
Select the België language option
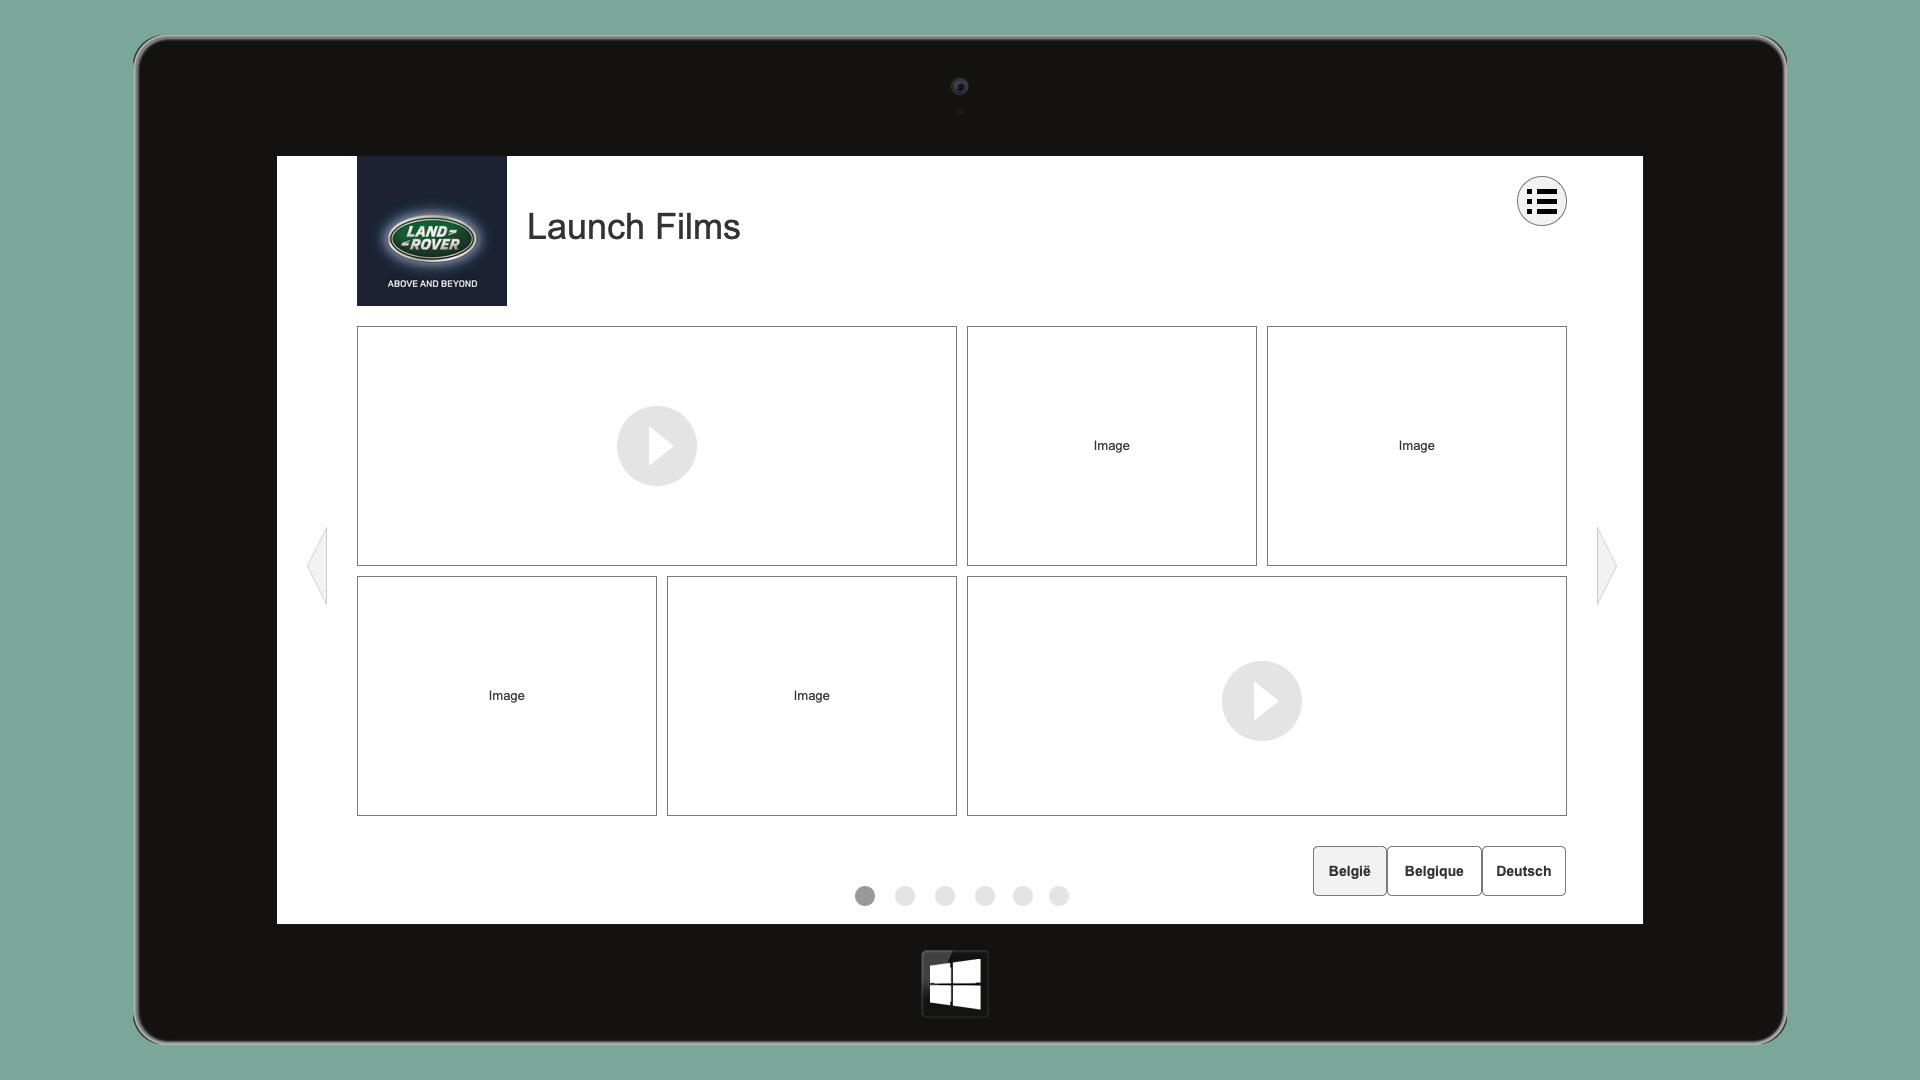click(x=1349, y=871)
